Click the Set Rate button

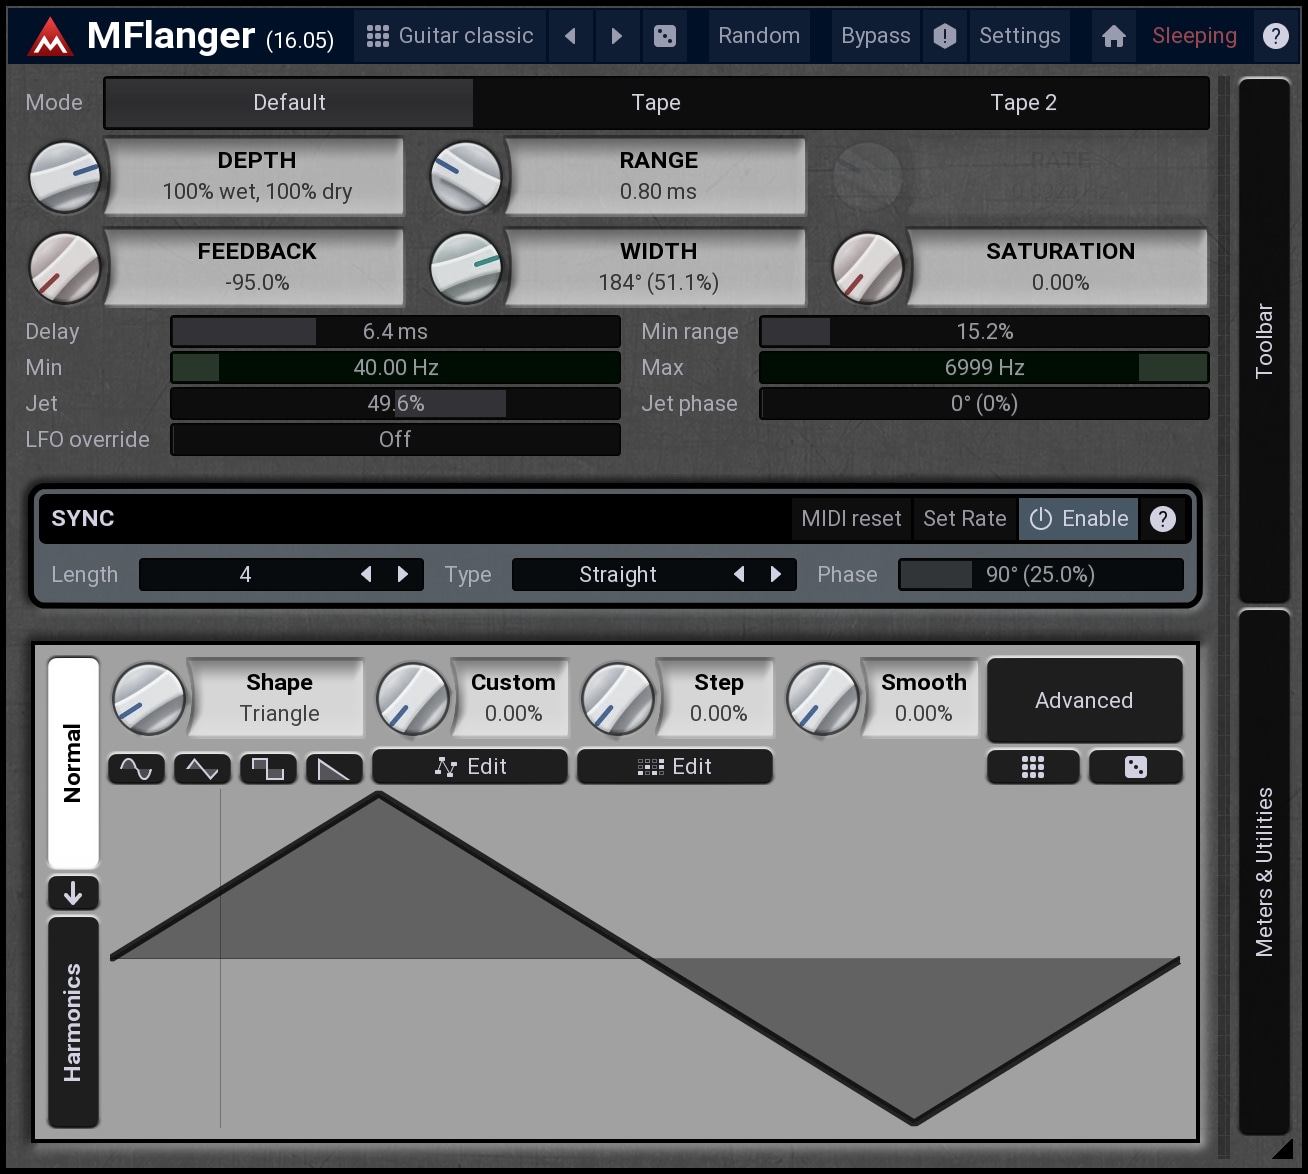965,518
